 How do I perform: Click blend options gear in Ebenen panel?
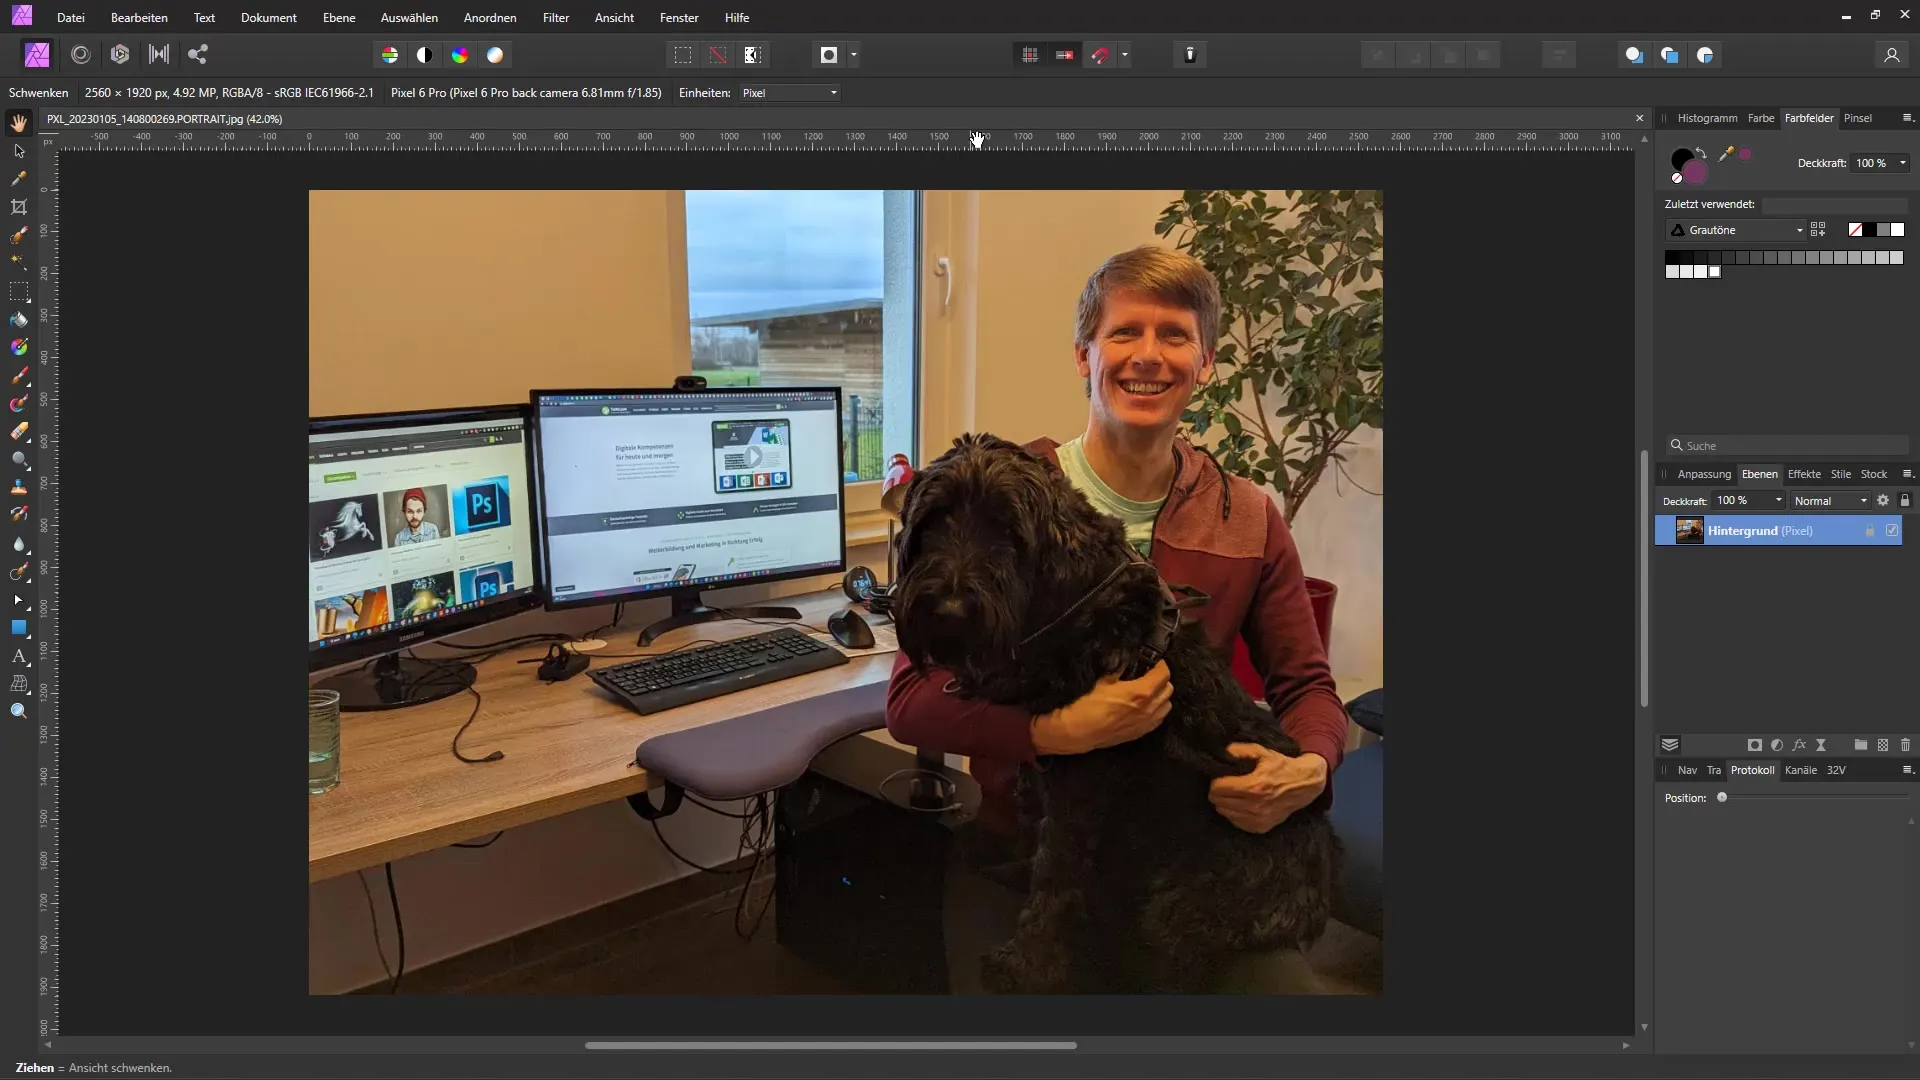(1883, 500)
